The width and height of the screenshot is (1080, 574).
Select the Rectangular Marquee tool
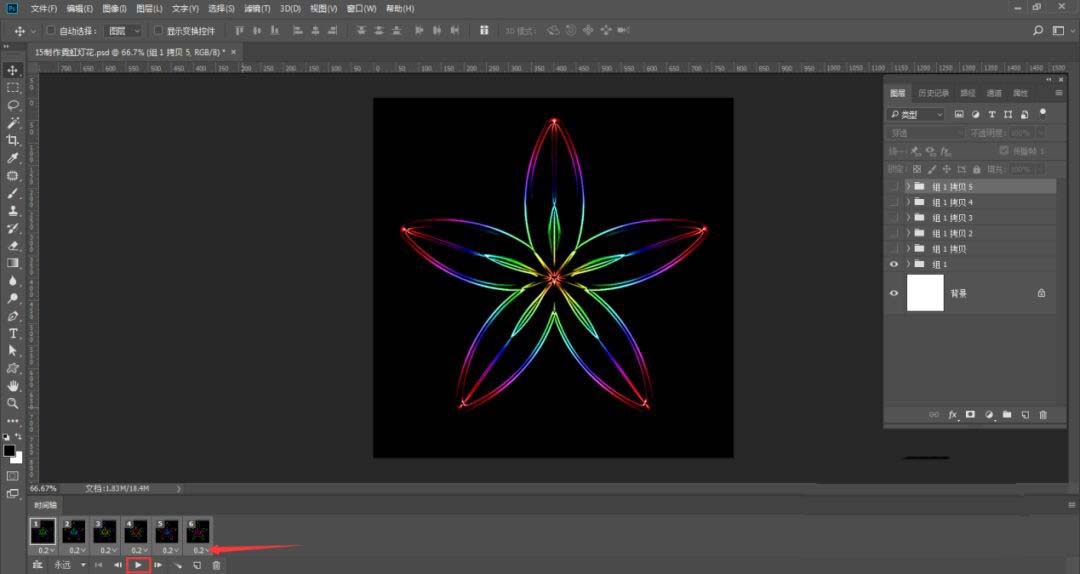(12, 88)
